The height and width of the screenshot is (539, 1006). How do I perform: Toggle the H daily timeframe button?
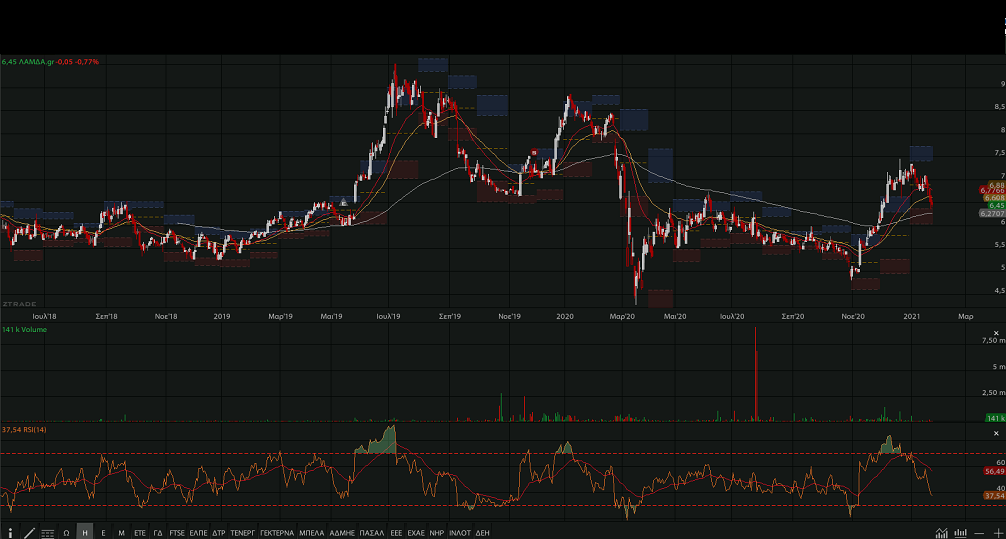click(85, 533)
